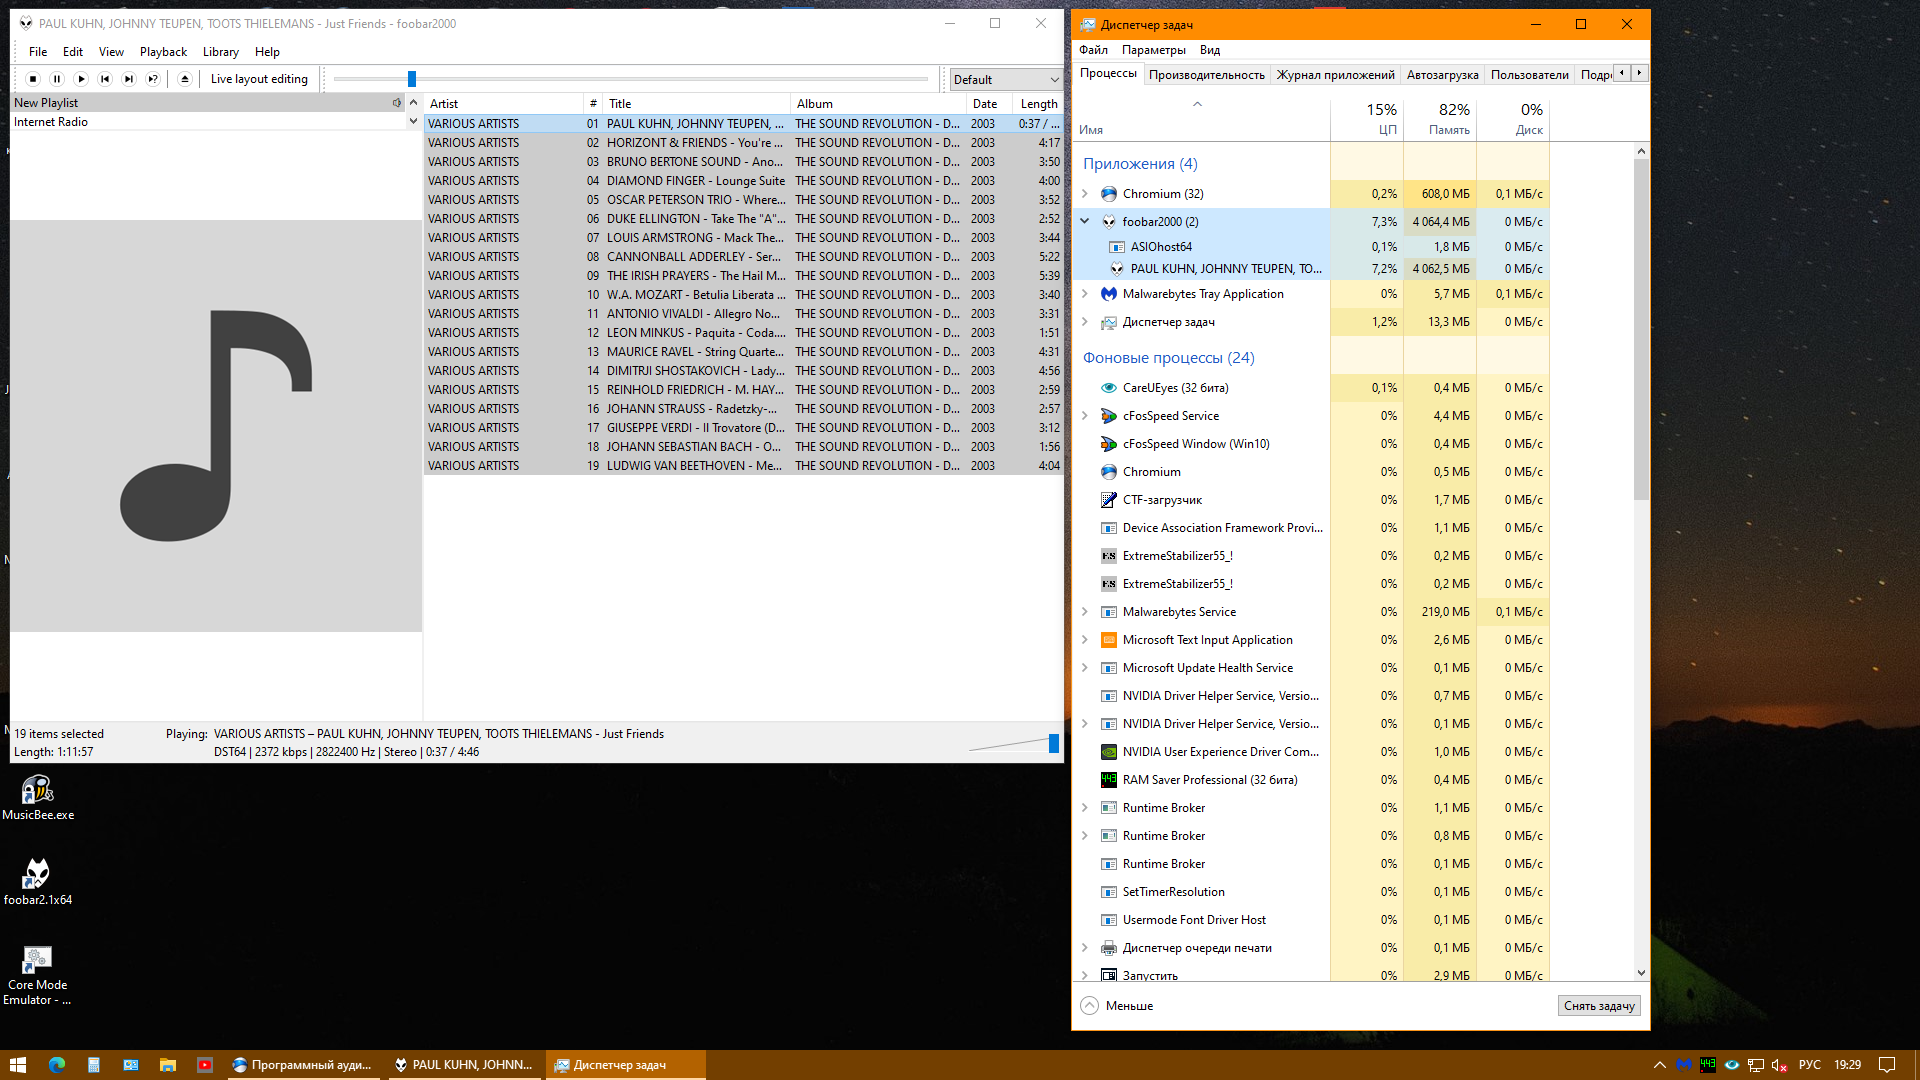Collapse details with the Меньше toggle
Viewport: 1920px width, 1080px height.
[1117, 1006]
